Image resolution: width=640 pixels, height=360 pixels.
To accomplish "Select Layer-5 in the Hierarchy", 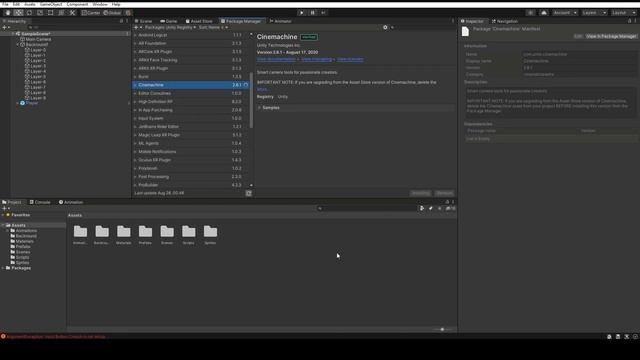I will [x=38, y=77].
